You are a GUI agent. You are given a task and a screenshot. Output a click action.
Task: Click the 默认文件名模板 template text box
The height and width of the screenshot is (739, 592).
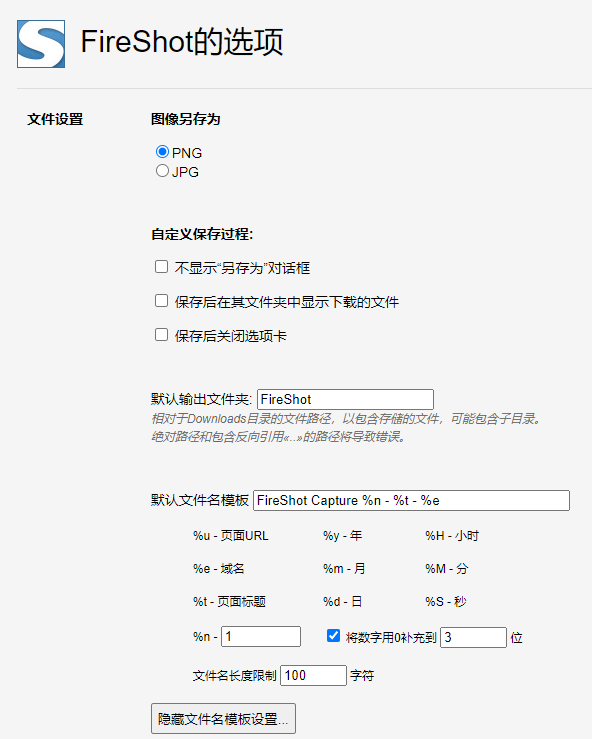[x=411, y=500]
